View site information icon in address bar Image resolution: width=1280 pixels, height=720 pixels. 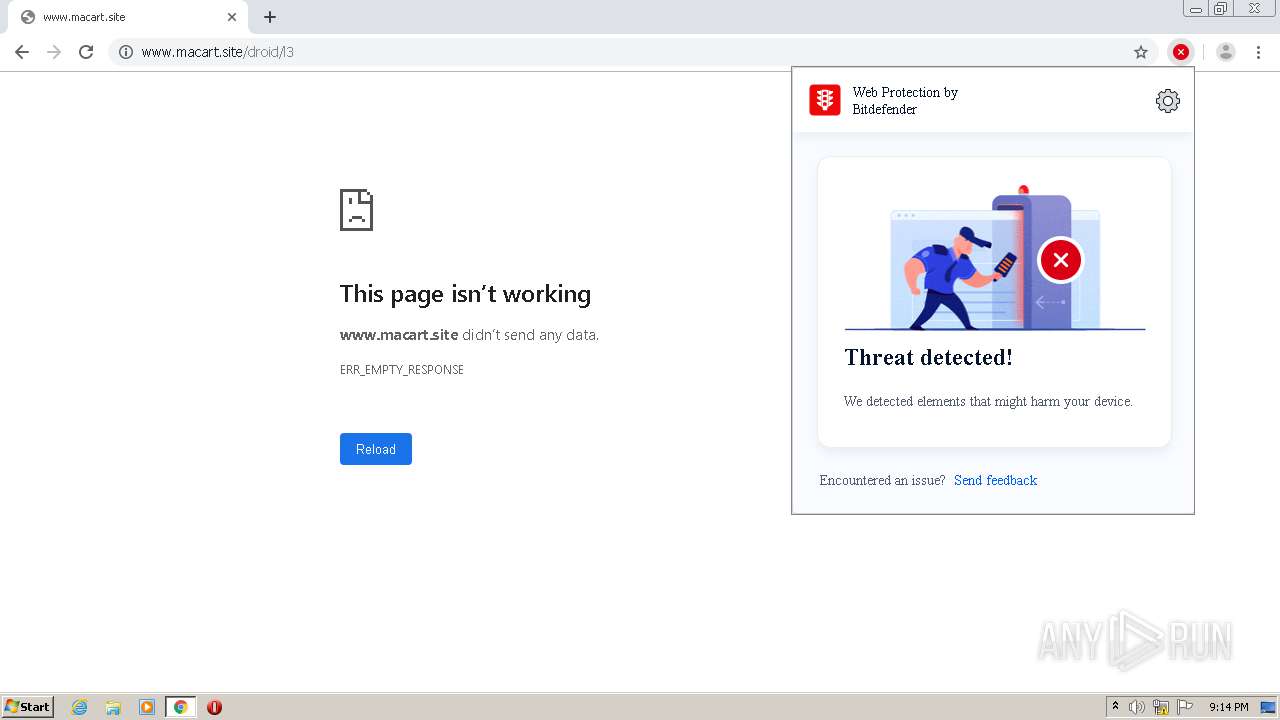tap(126, 52)
